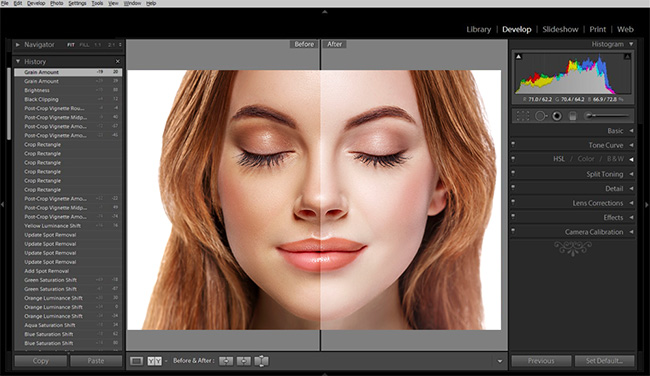Clear History with the X icon
The height and width of the screenshot is (376, 650).
(118, 61)
